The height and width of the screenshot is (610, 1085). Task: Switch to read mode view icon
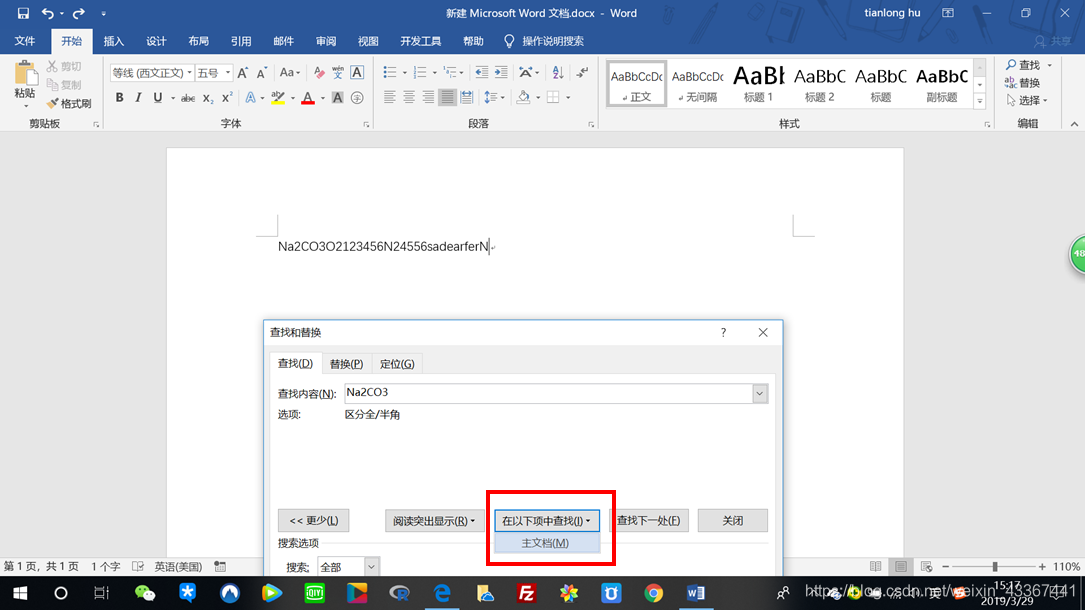click(875, 566)
